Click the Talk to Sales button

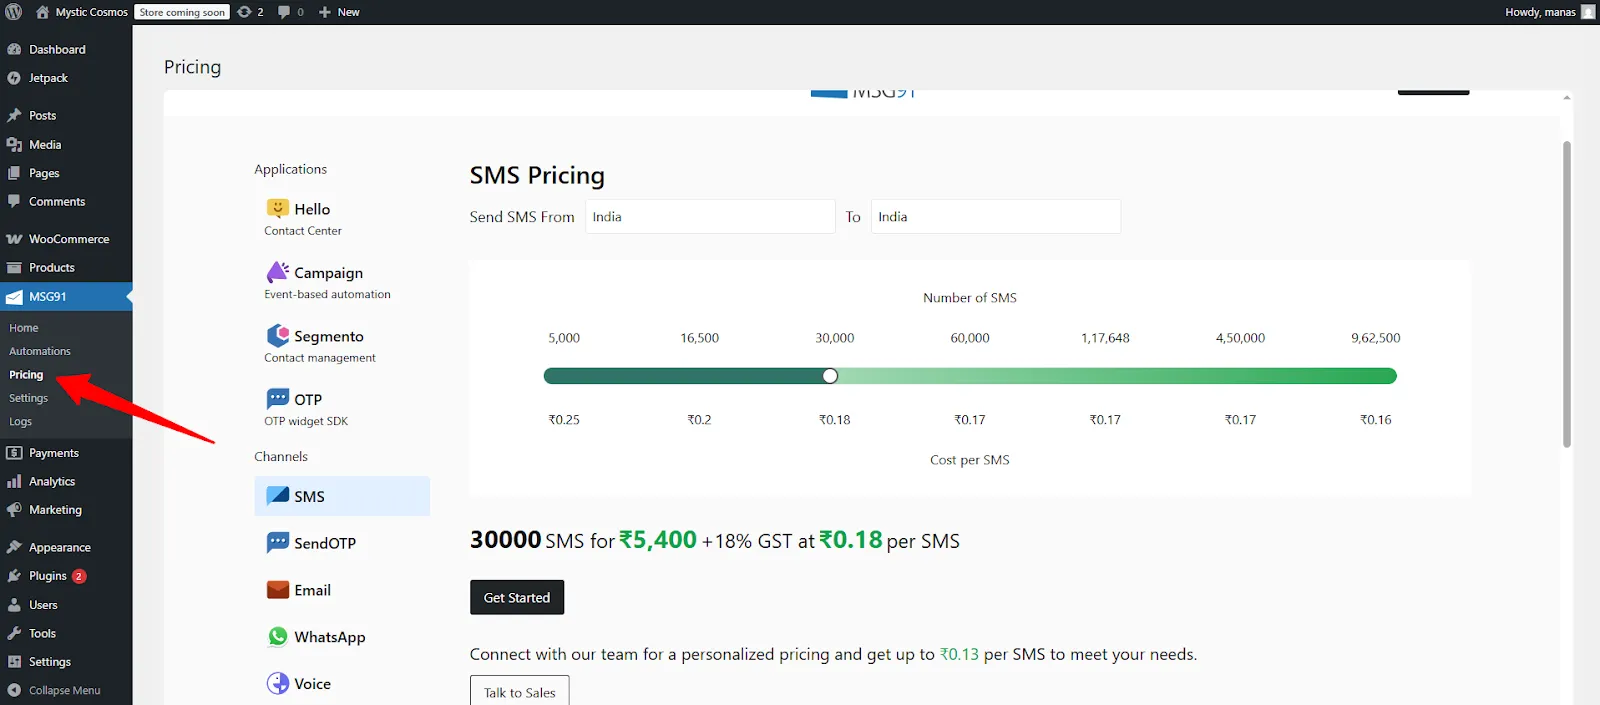tap(519, 692)
